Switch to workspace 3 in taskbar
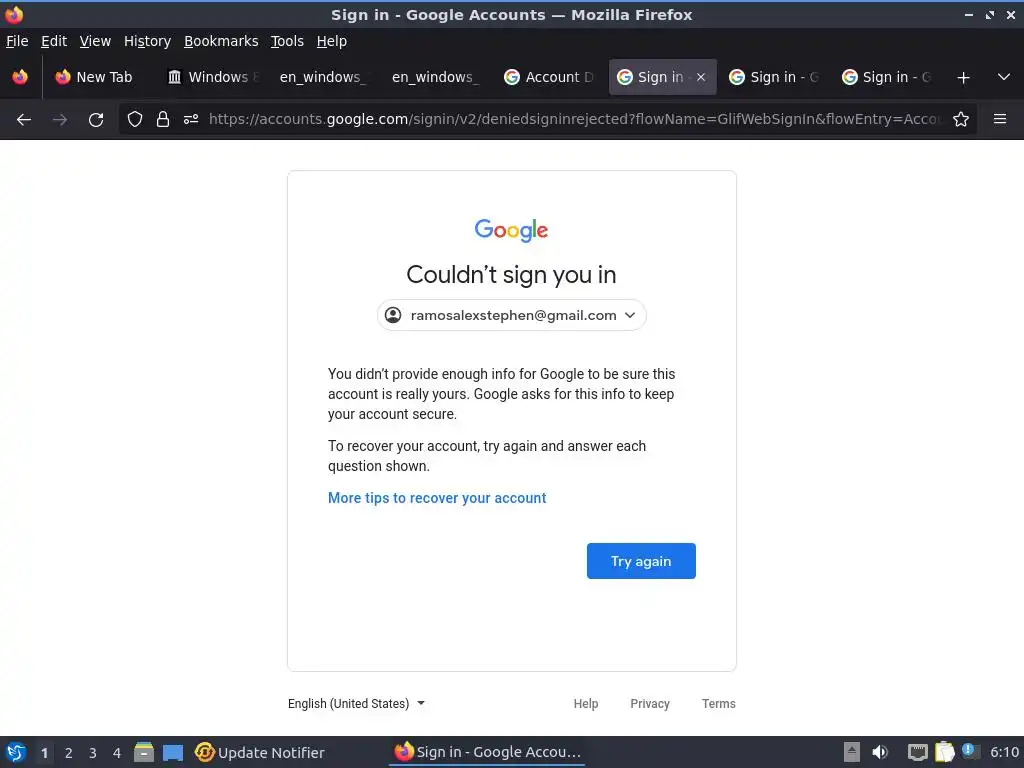This screenshot has height=768, width=1024. pos(93,753)
